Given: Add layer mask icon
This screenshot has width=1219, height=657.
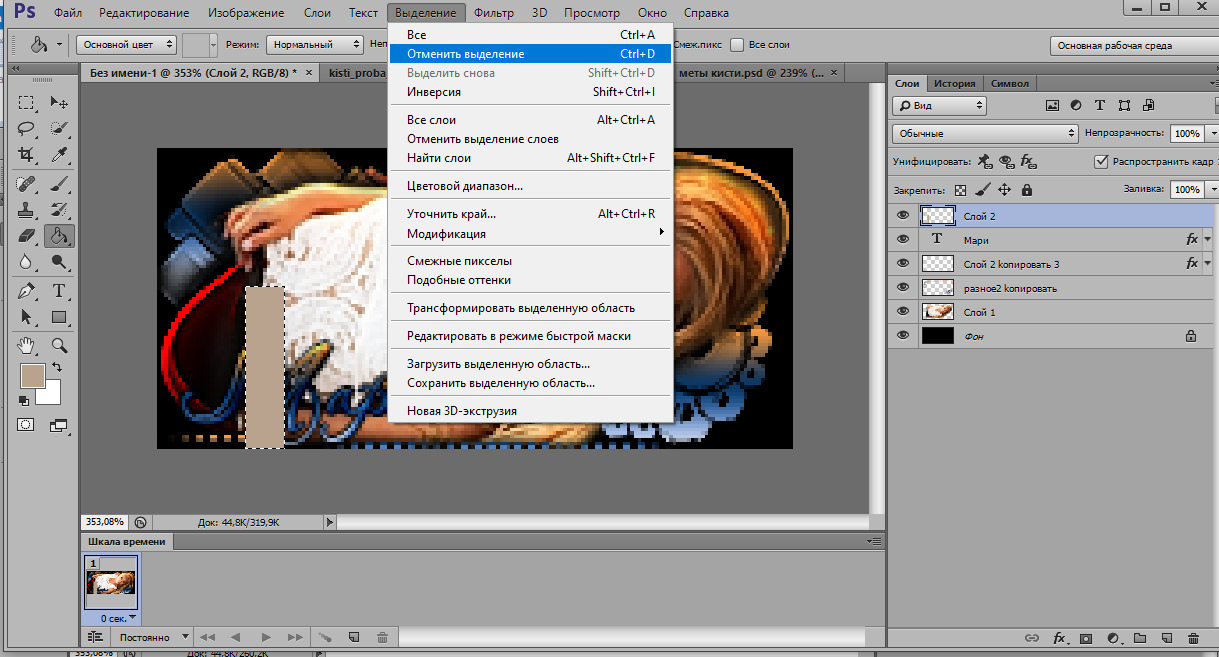Looking at the screenshot, I should [x=1085, y=638].
